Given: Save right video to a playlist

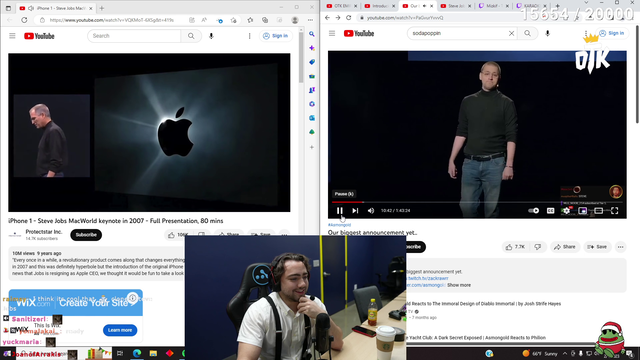Looking at the screenshot, I should pyautogui.click(x=597, y=247).
